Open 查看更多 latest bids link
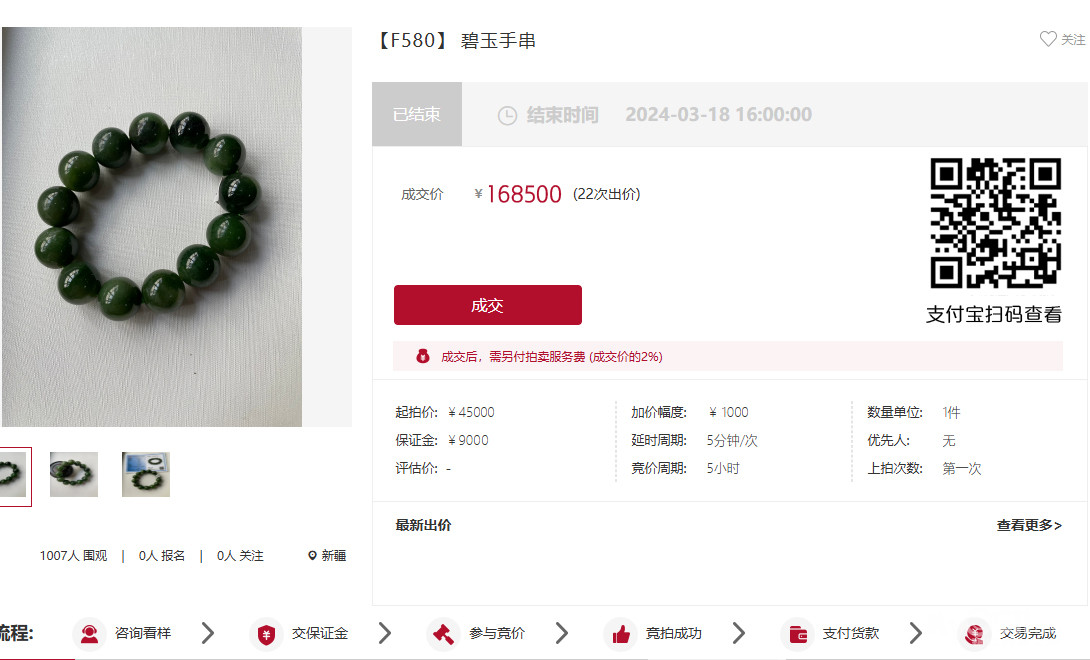This screenshot has height=660, width=1090. pyautogui.click(x=1029, y=525)
